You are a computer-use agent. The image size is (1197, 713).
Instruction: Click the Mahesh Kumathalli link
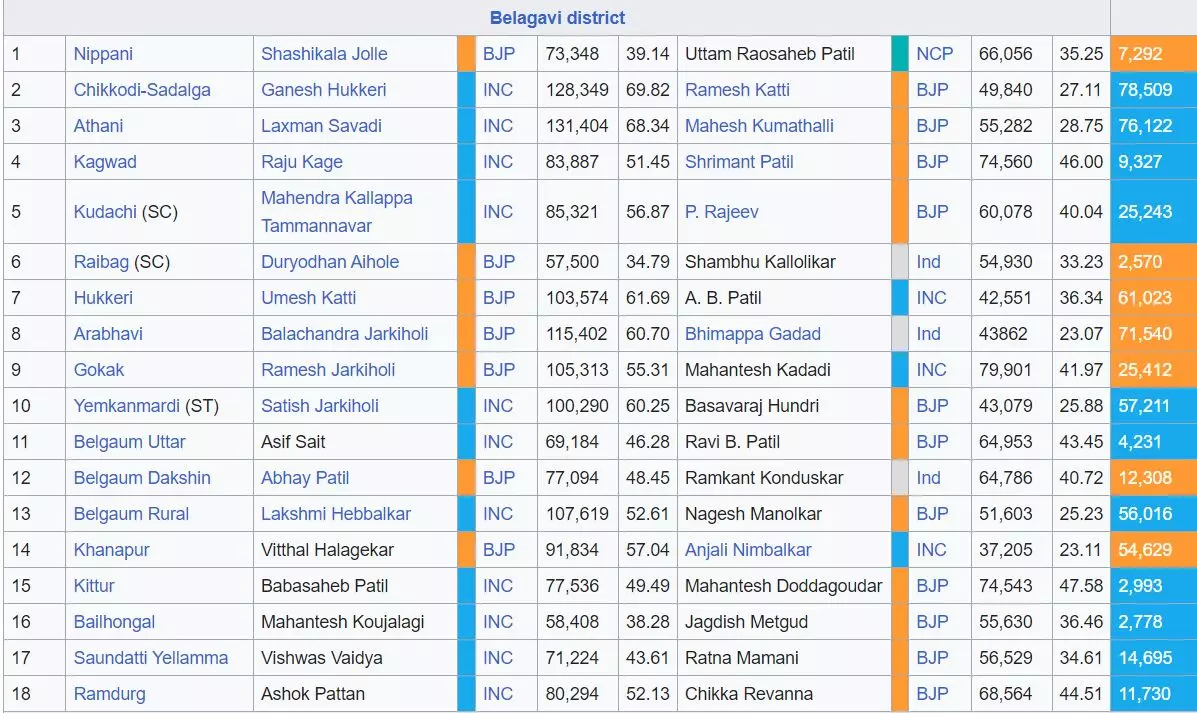(759, 126)
